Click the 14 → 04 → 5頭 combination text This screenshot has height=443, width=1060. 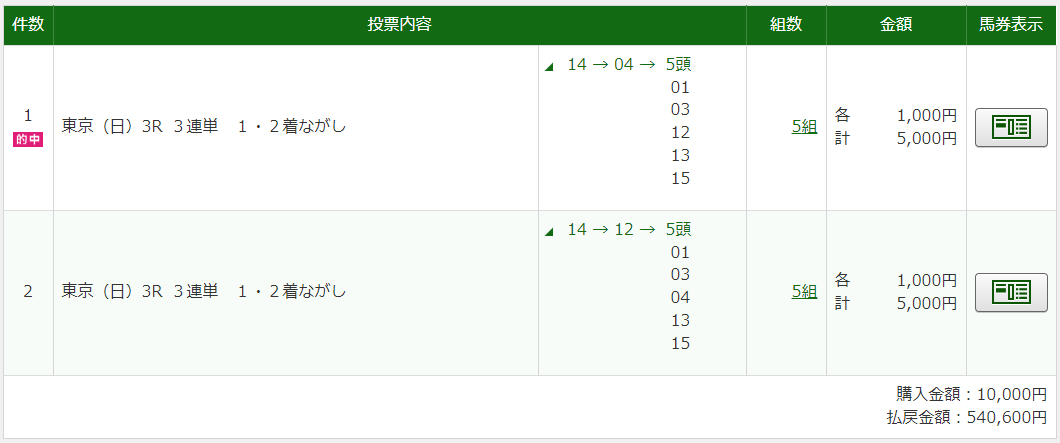629,64
